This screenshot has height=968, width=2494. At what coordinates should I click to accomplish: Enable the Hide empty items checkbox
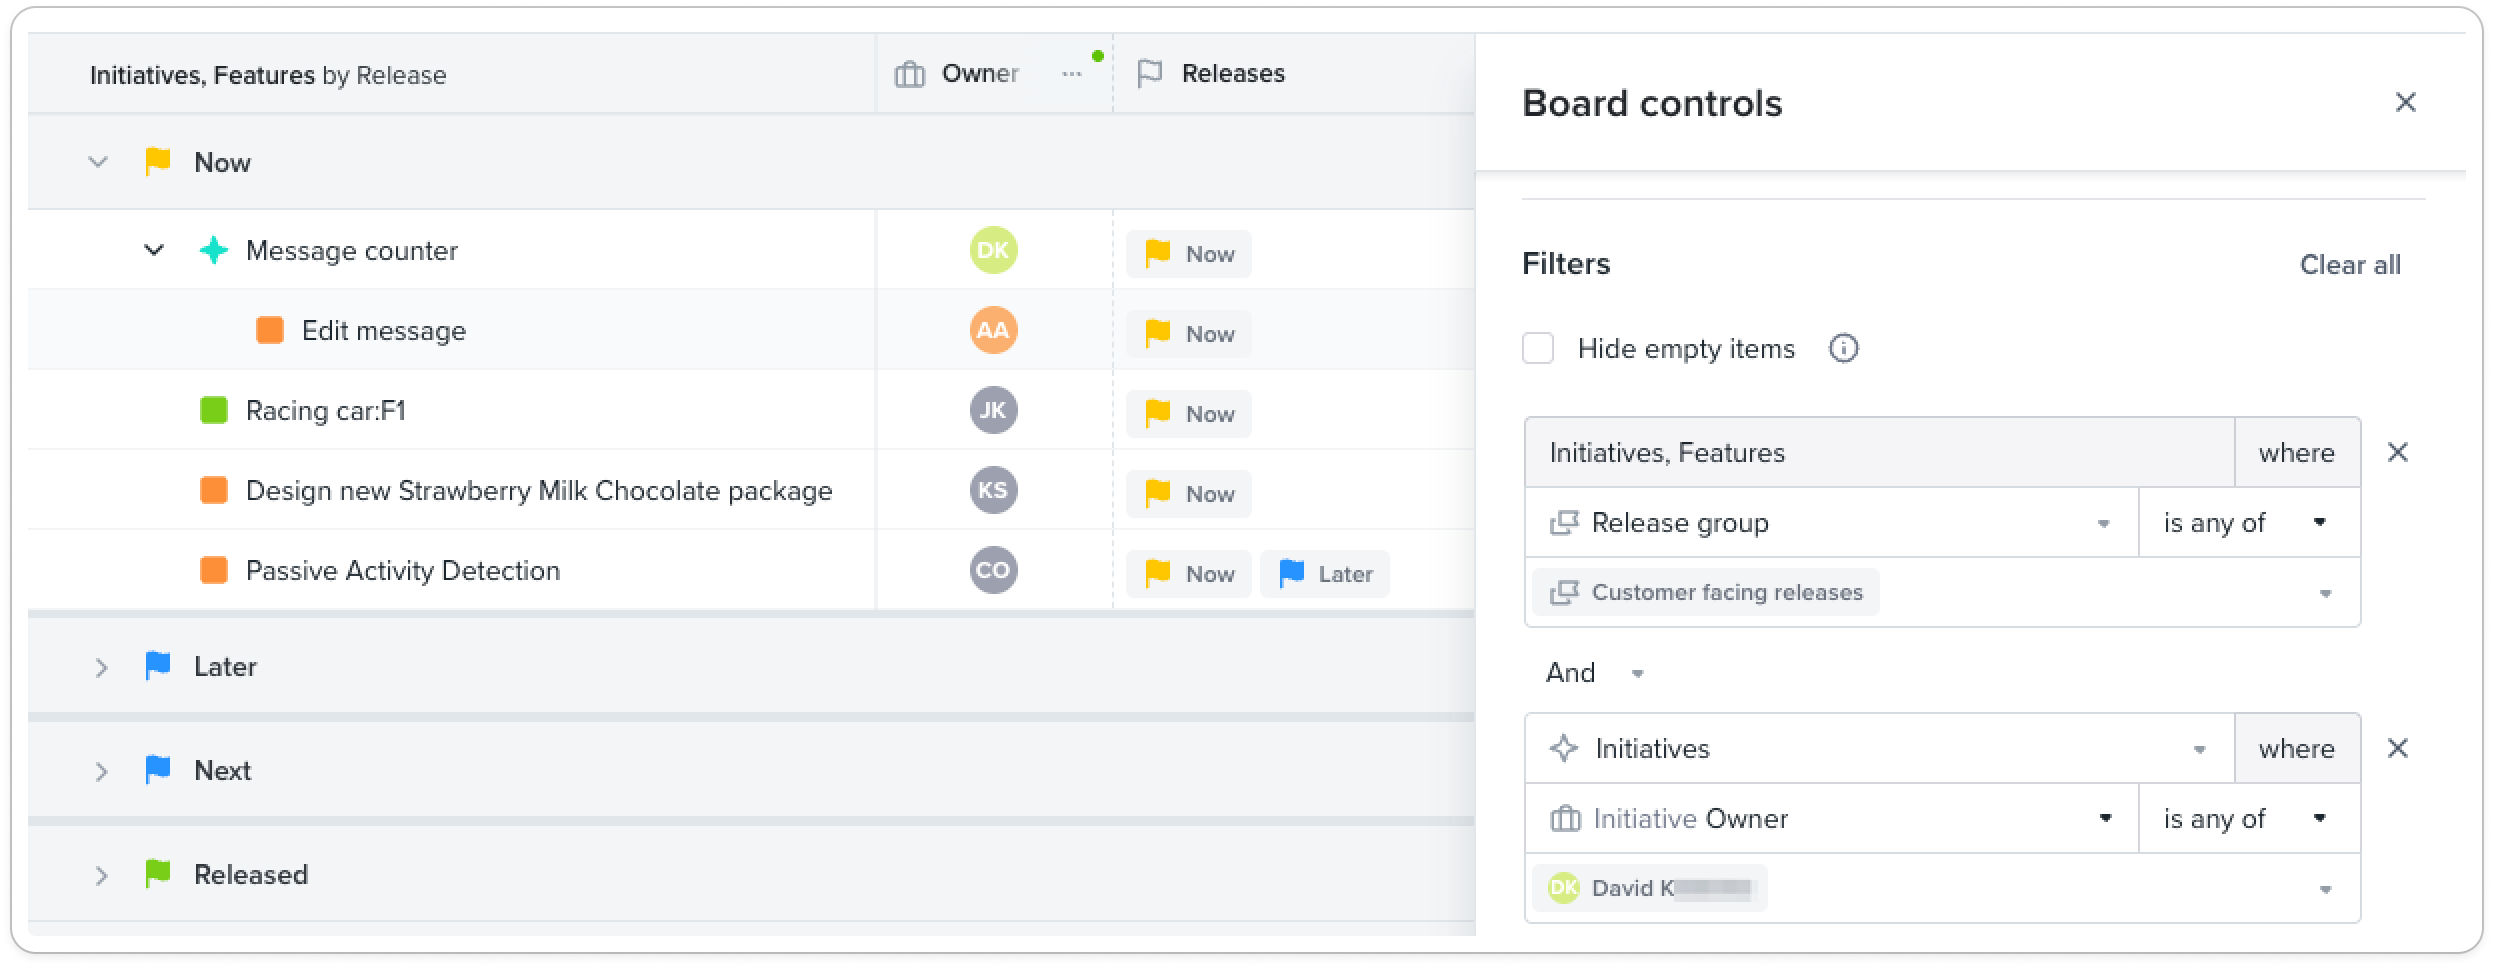point(1538,349)
